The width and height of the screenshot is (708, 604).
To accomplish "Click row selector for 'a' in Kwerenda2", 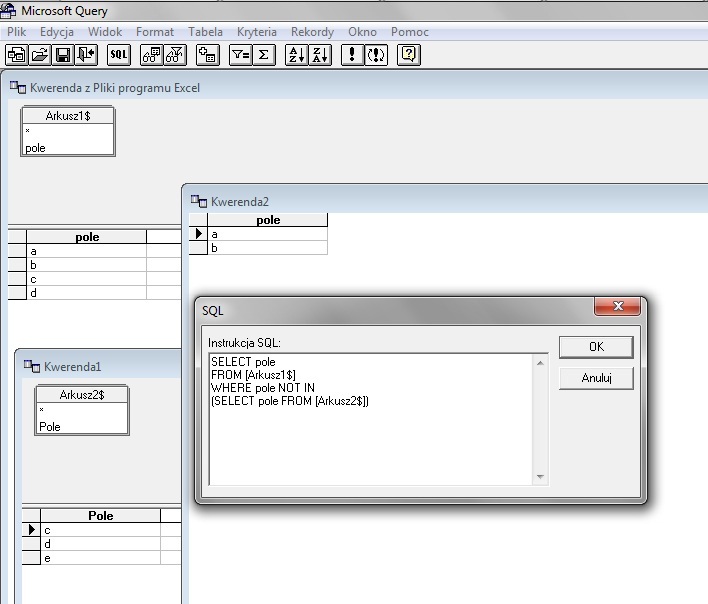I will pyautogui.click(x=198, y=234).
